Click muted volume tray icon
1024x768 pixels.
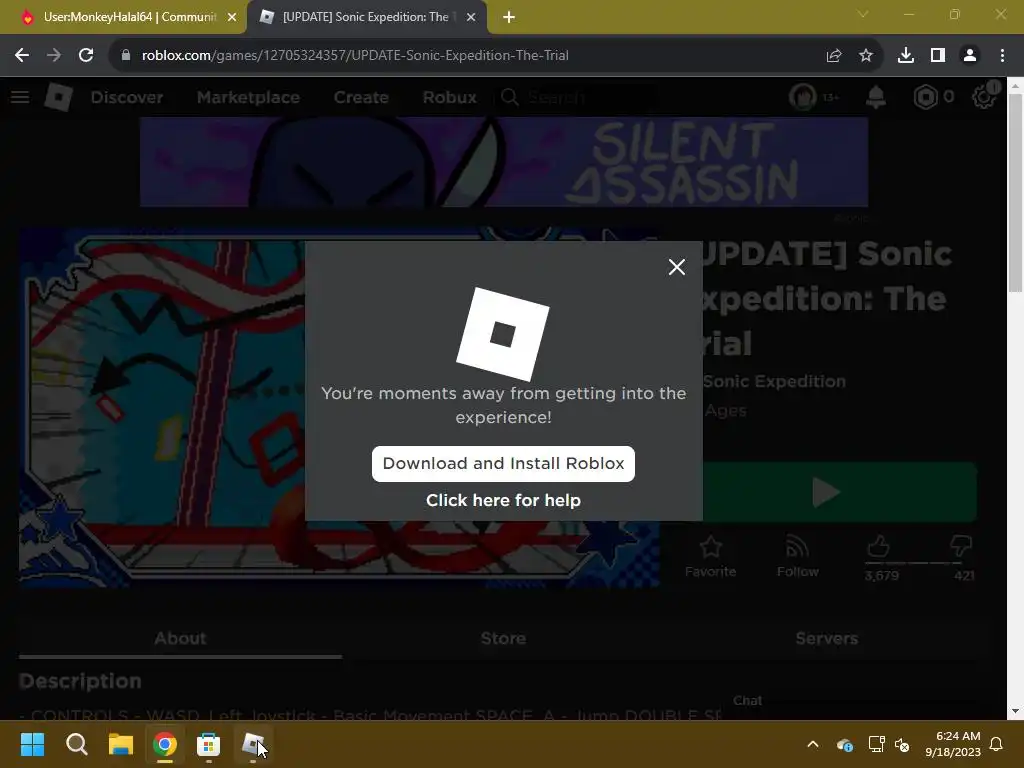coord(903,744)
